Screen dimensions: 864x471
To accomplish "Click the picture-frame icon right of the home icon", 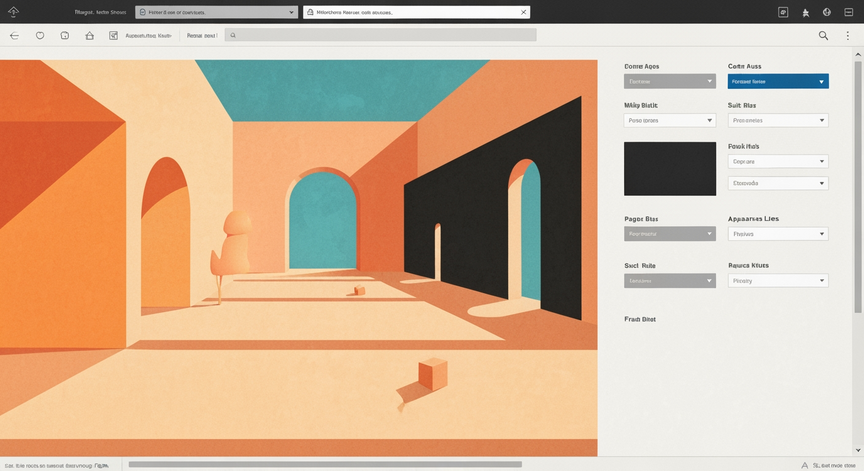I will click(x=114, y=35).
